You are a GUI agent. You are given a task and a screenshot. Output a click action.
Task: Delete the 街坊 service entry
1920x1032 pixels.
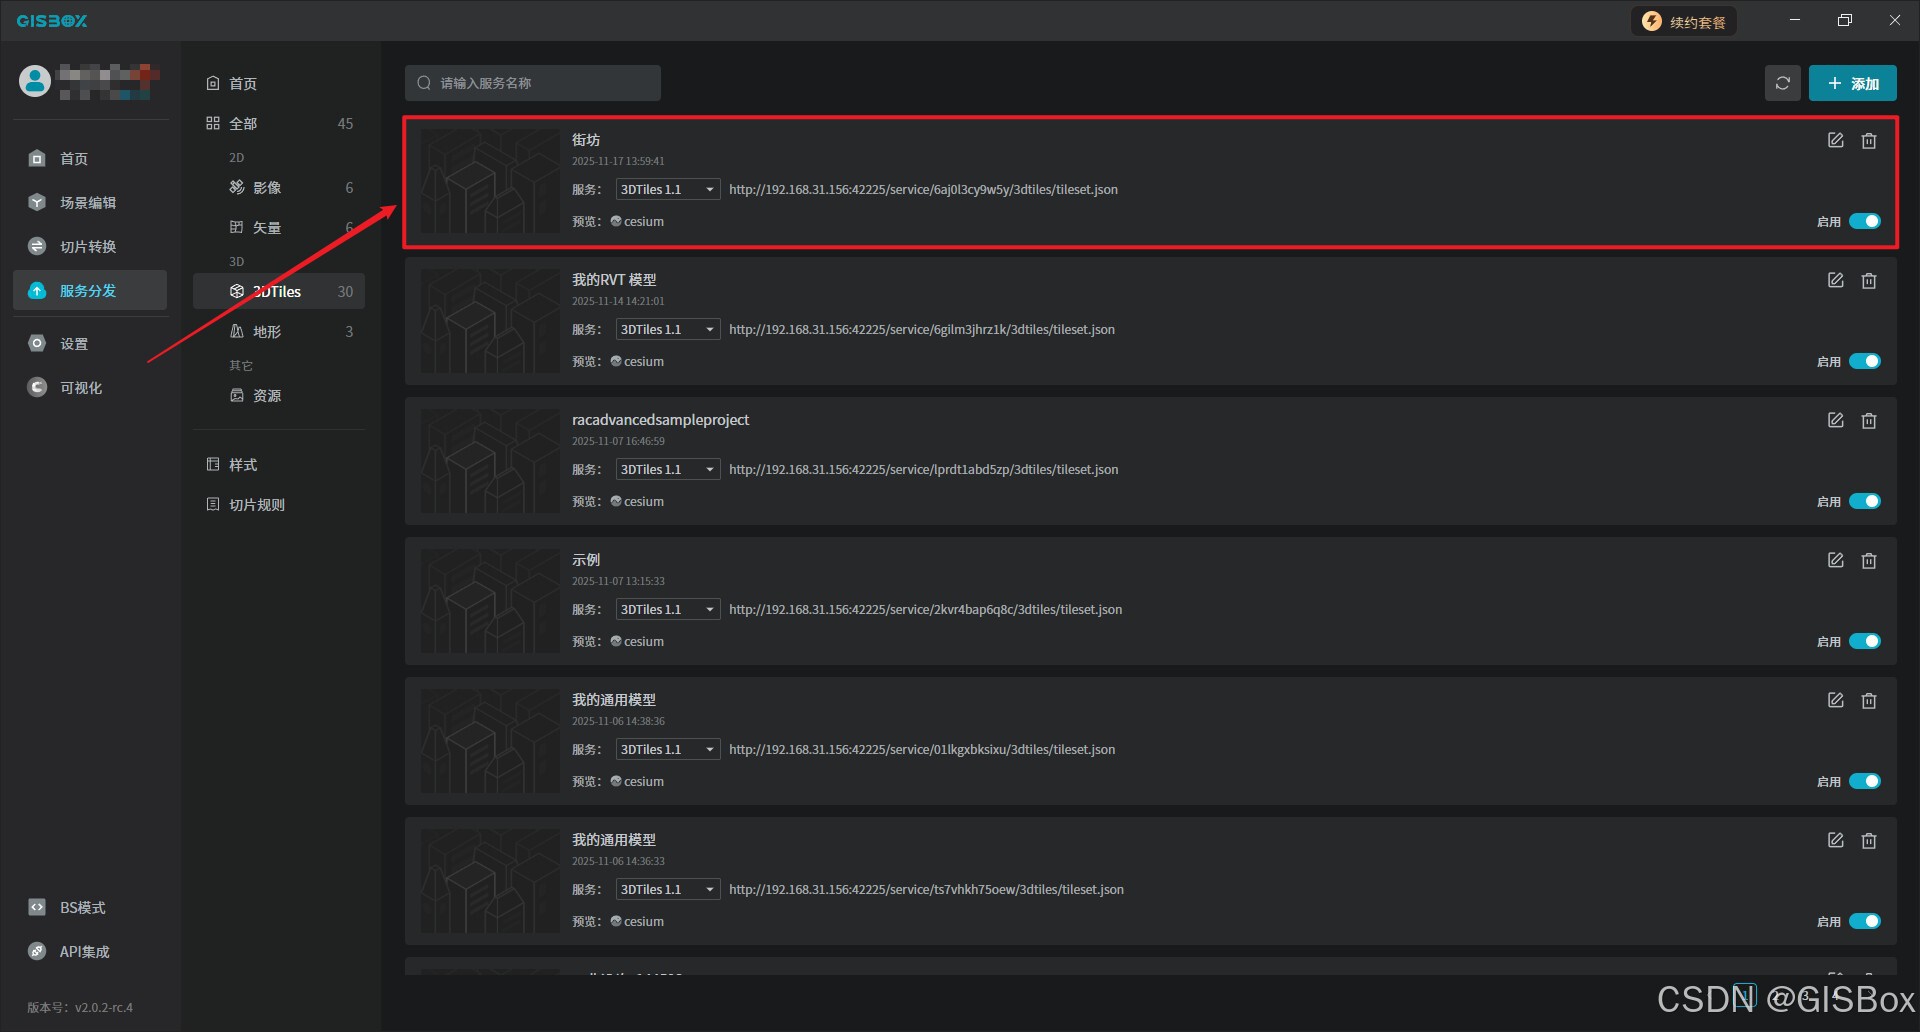[1868, 141]
